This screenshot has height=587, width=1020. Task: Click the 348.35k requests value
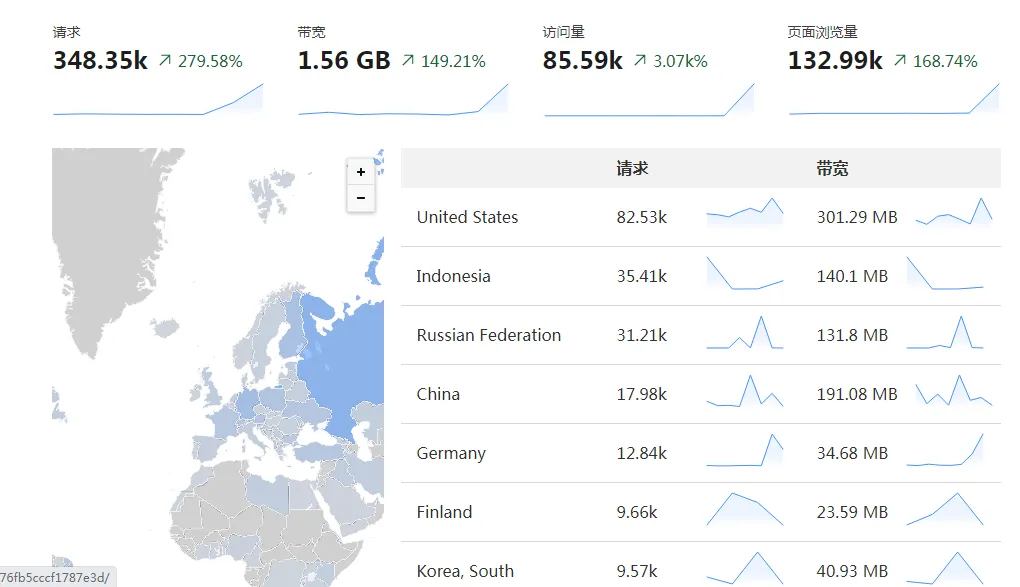[x=100, y=61]
